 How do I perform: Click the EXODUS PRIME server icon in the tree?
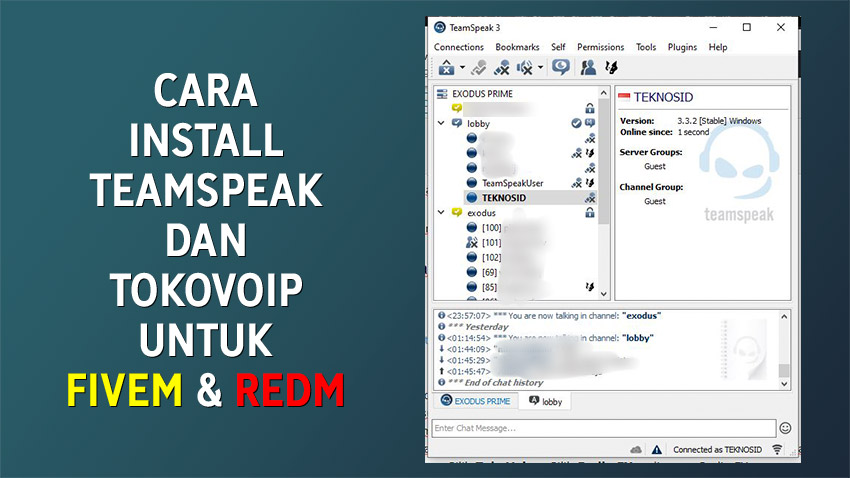(x=442, y=94)
